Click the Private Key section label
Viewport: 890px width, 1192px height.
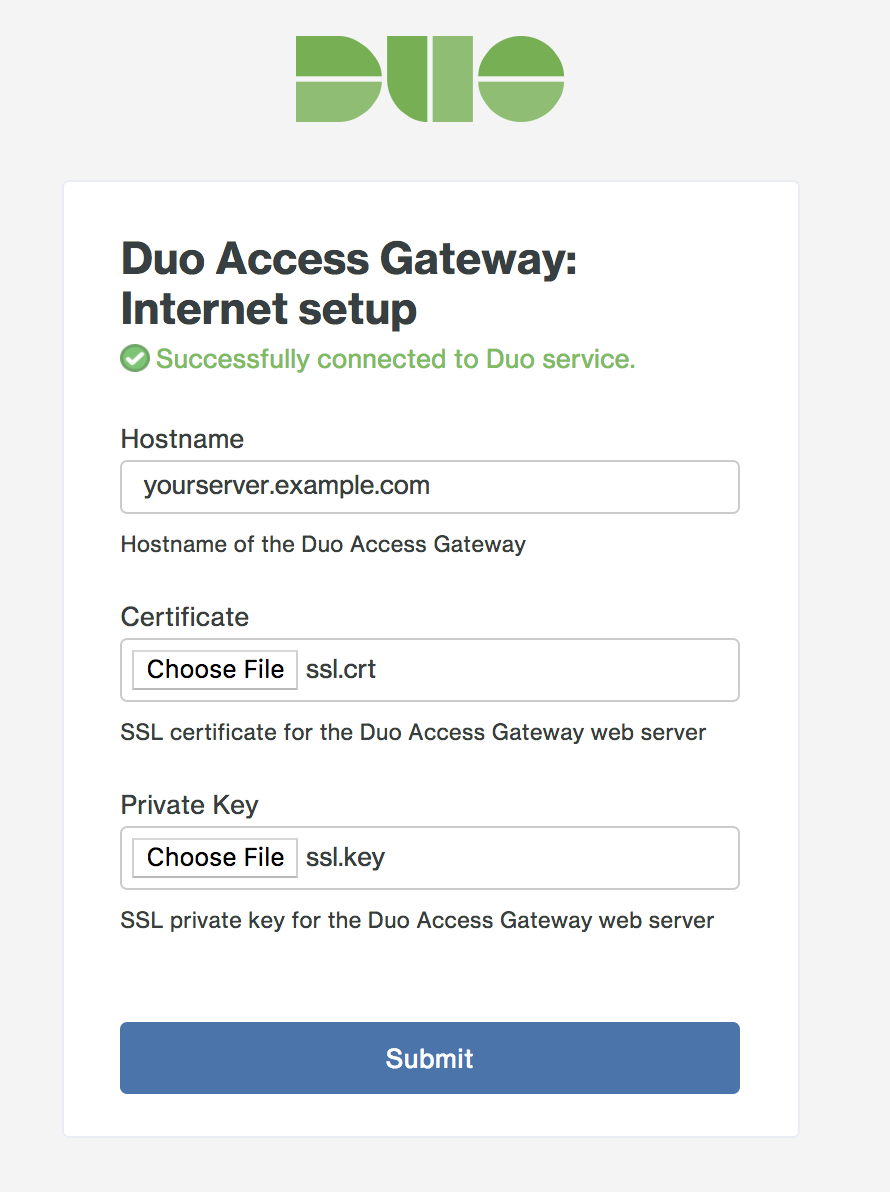[189, 805]
